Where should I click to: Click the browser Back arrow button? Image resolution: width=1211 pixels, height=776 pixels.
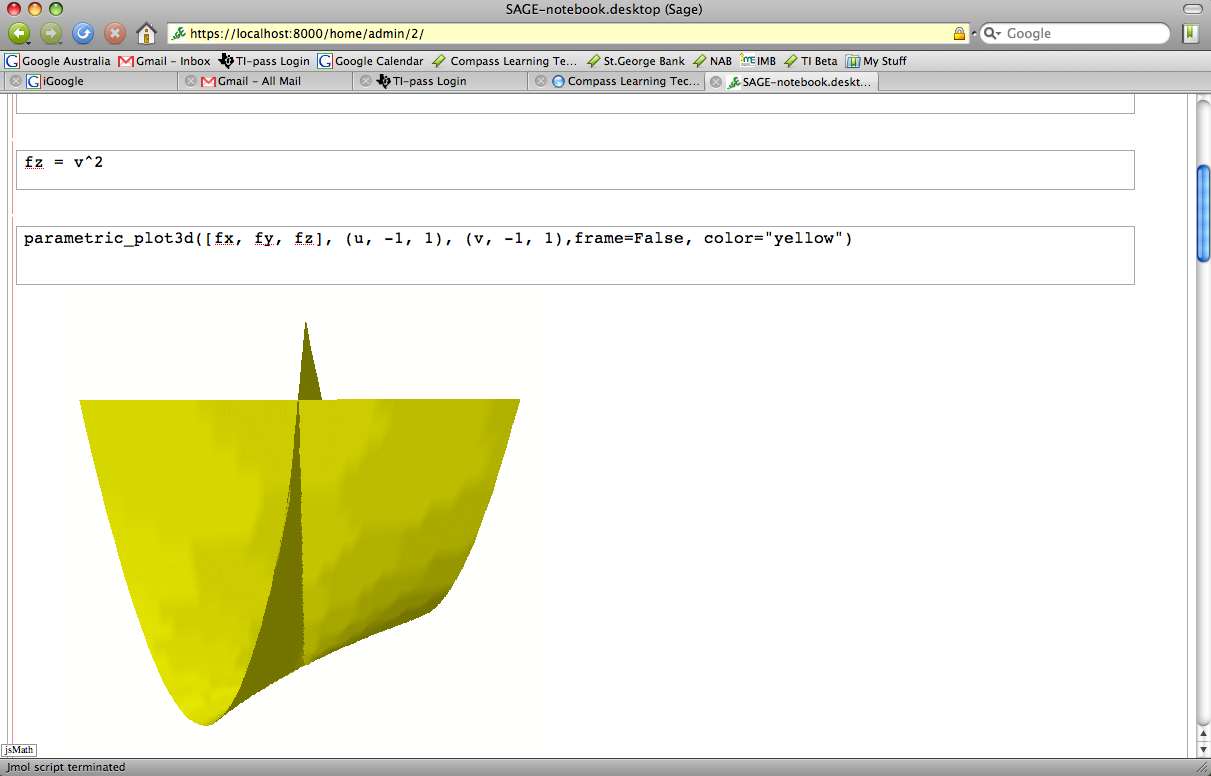(x=20, y=33)
